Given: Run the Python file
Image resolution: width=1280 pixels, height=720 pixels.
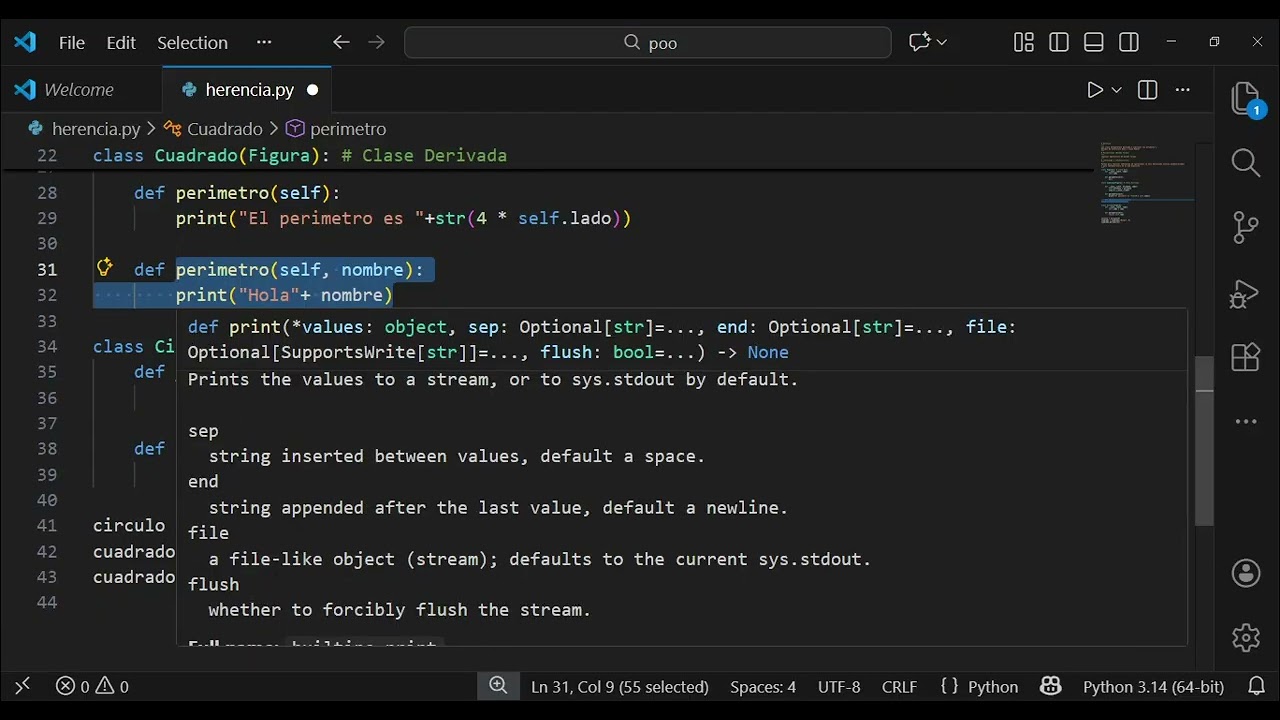Looking at the screenshot, I should [1095, 90].
